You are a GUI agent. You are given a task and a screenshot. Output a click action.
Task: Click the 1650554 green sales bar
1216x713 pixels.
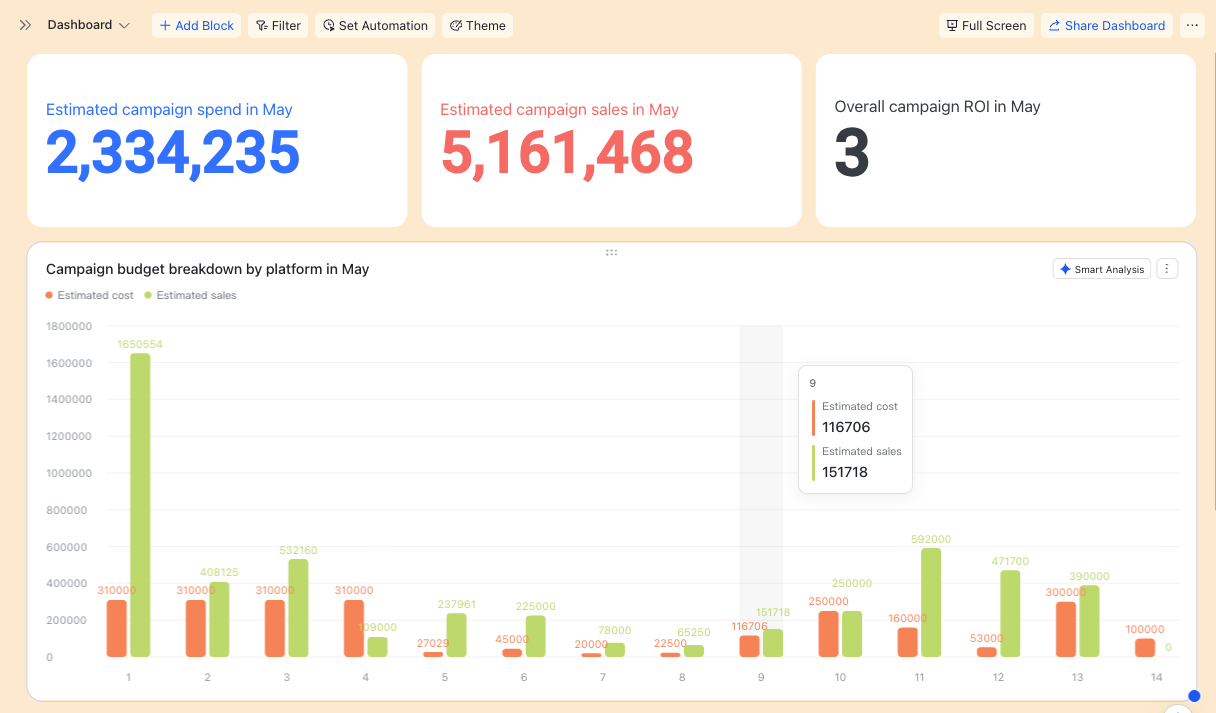click(140, 505)
